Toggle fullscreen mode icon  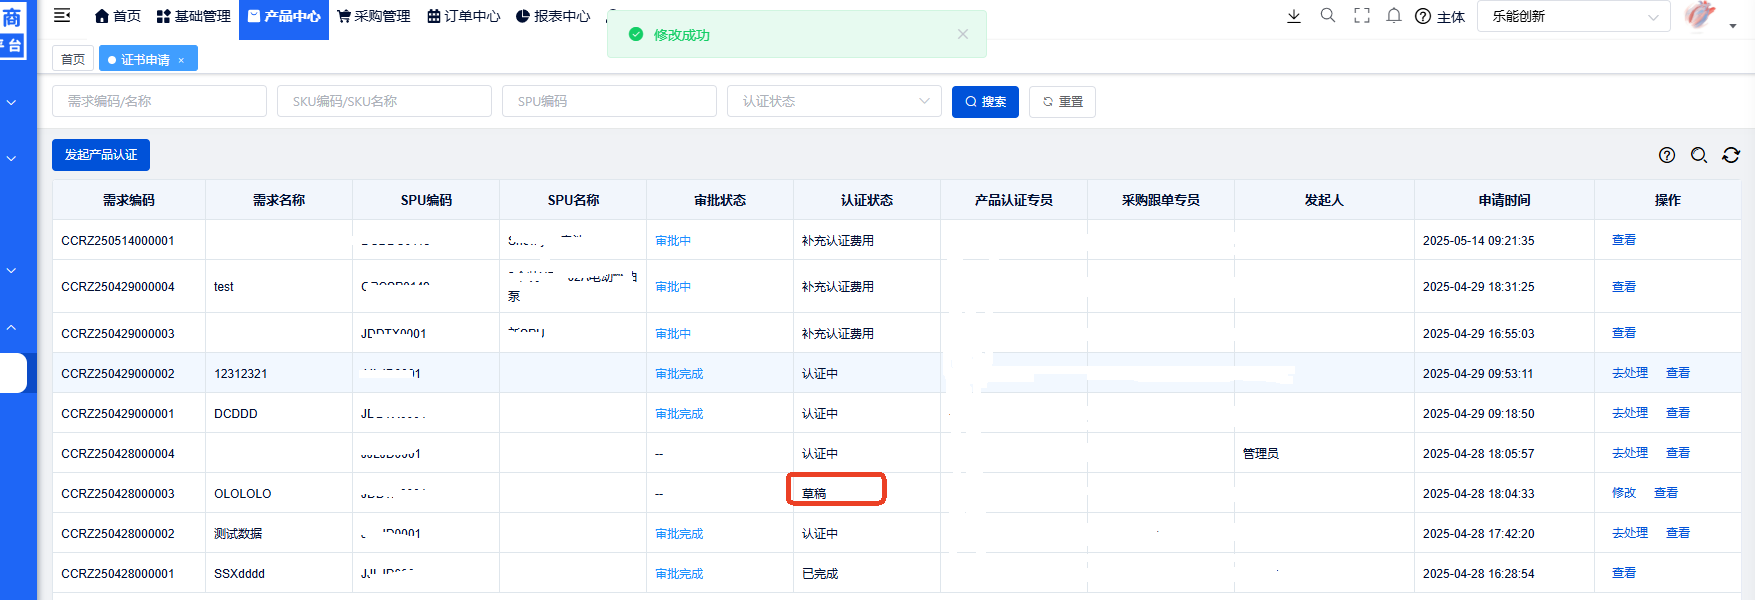(x=1361, y=16)
